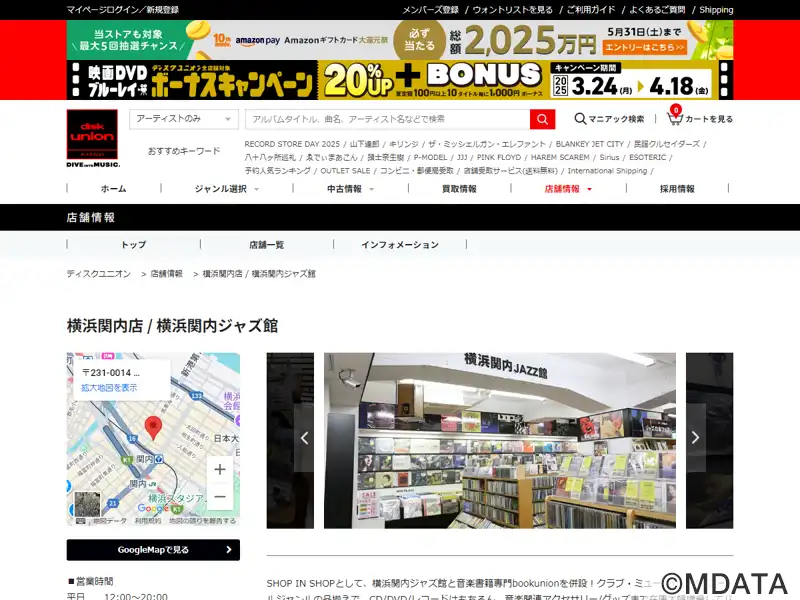
Task: Click BLANKEY JET CITY keyword link
Action: [590, 144]
